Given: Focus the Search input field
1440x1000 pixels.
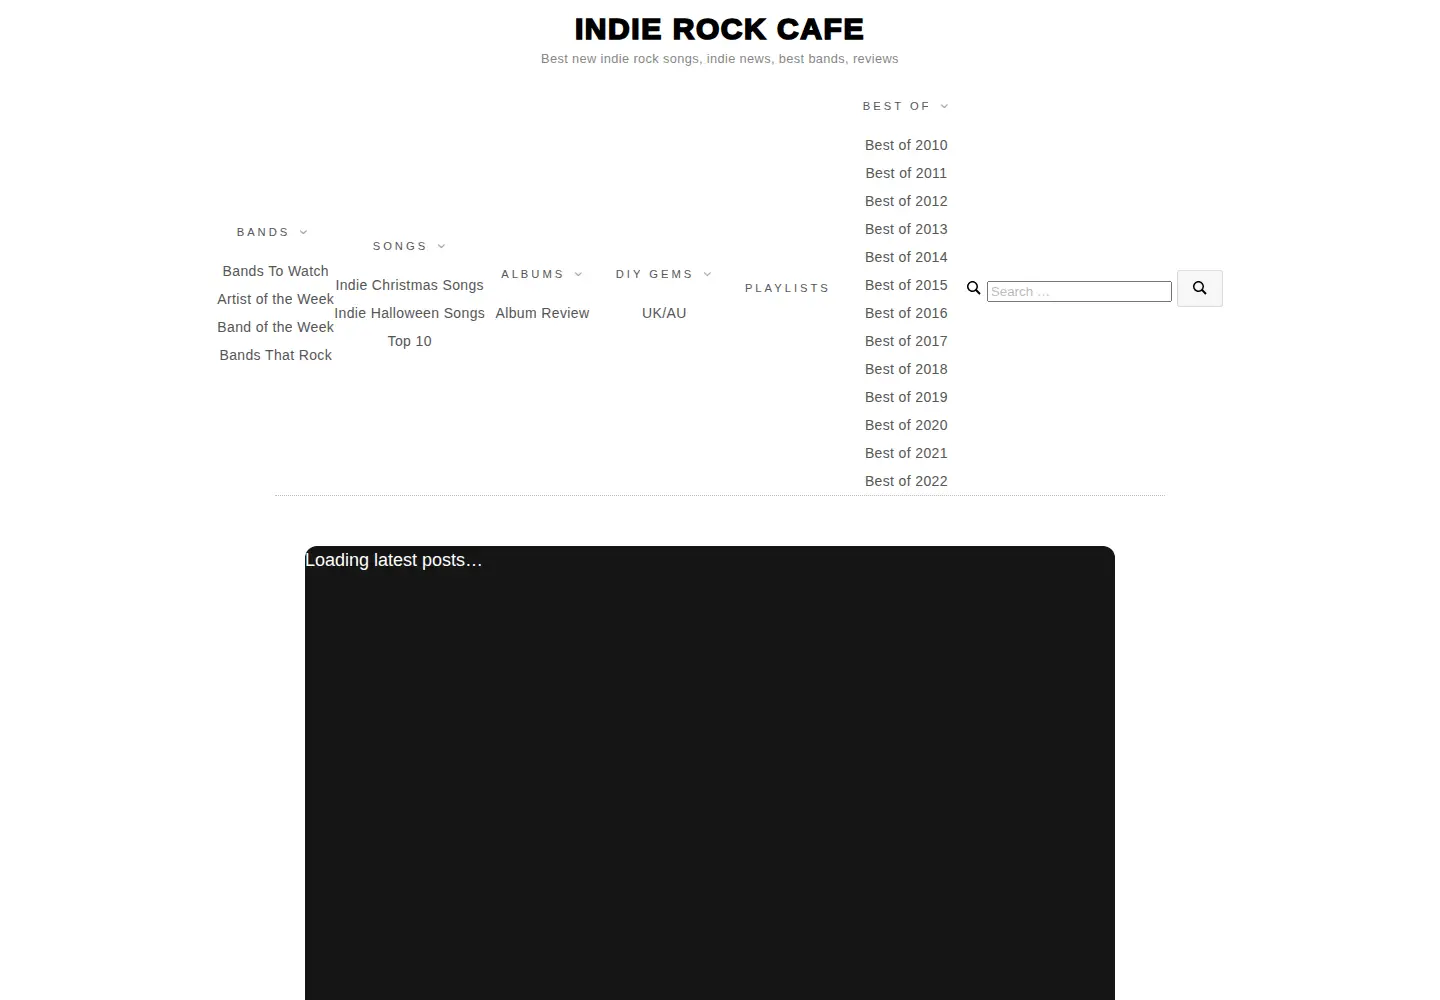Looking at the screenshot, I should 1079,291.
